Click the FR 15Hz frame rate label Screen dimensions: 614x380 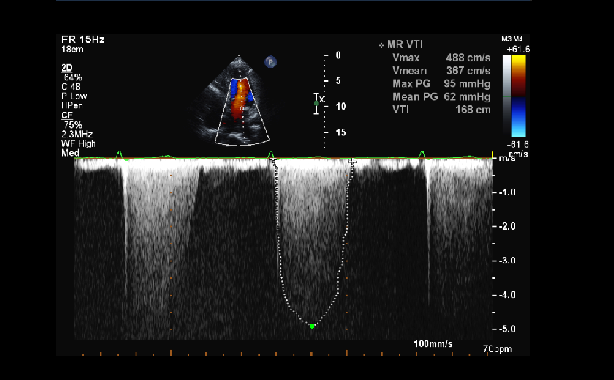83,40
